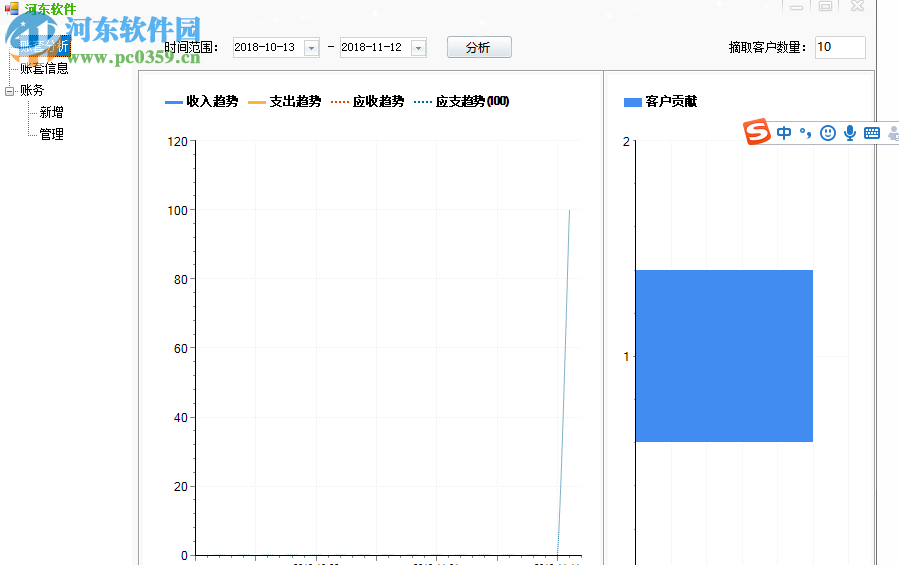Click the 120 label on trend chart axis
Screen dimensions: 899x565
[177, 141]
